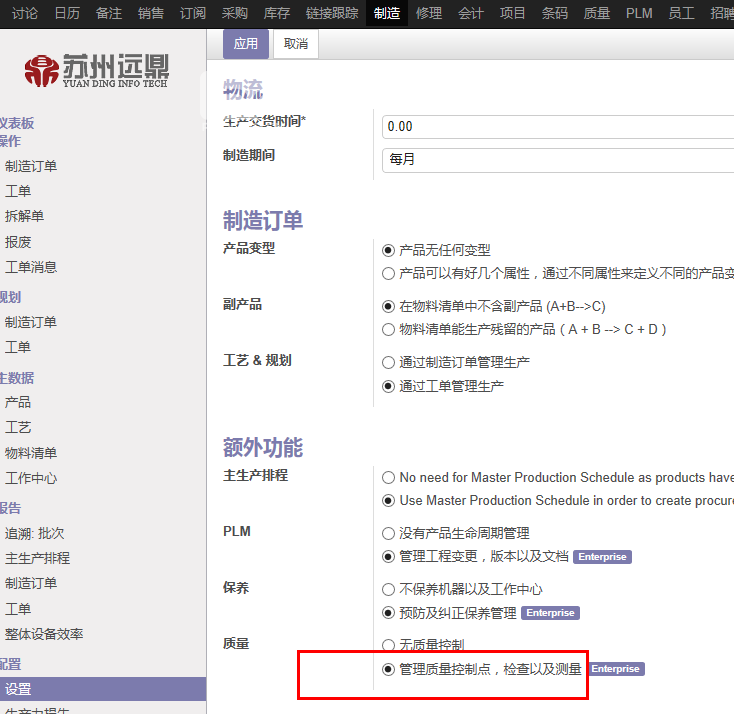Select 不保养机器以及工作中心 radio option
The width and height of the screenshot is (734, 714).
coord(388,589)
